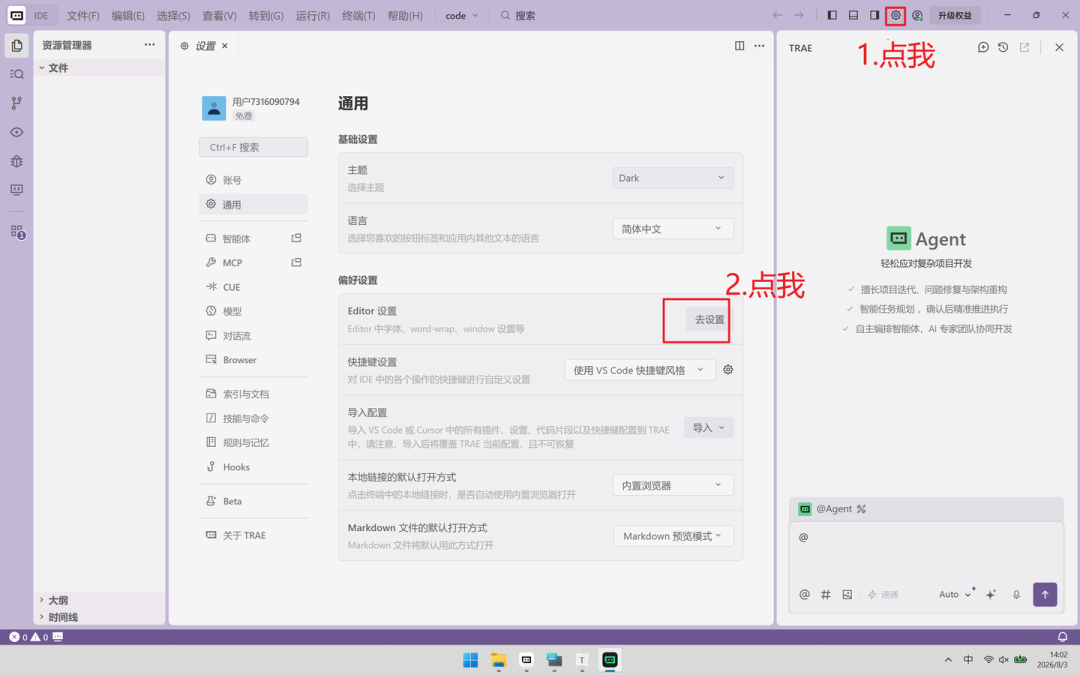Click the volume icon in system tray
1080x675 pixels.
(1004, 660)
